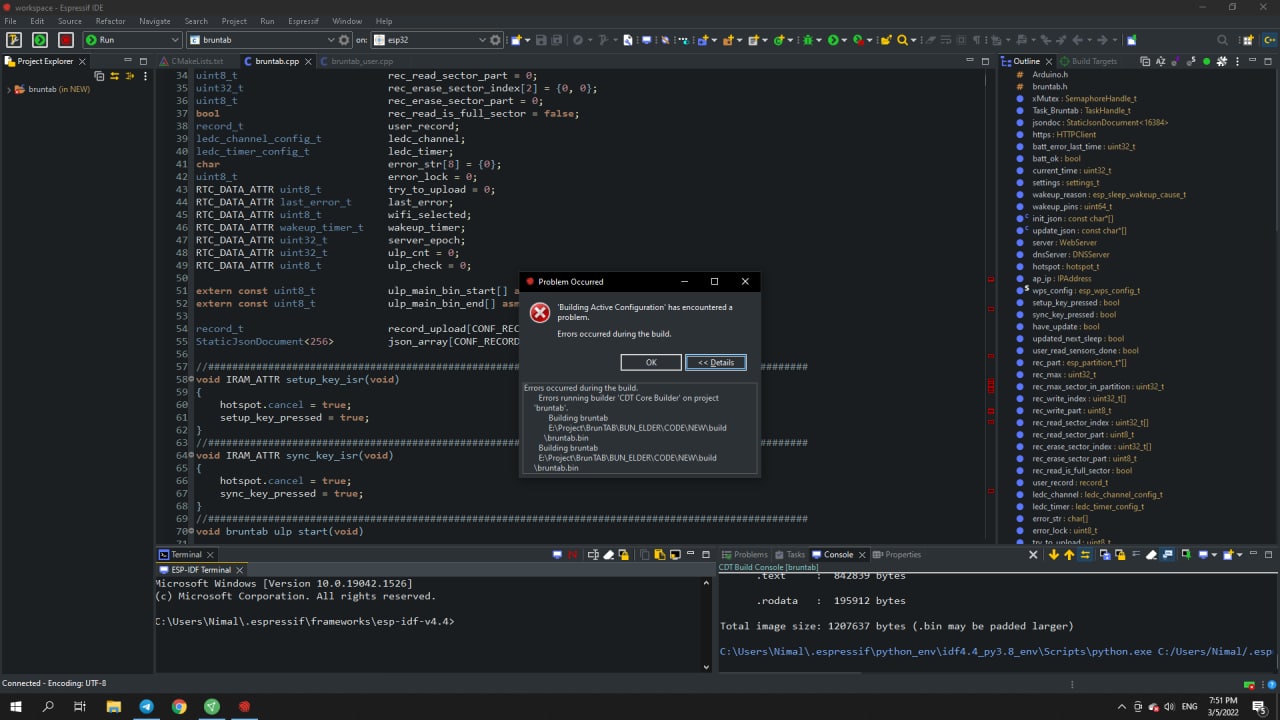This screenshot has width=1280, height=720.
Task: Open target settings gear next to esp32
Action: (495, 40)
